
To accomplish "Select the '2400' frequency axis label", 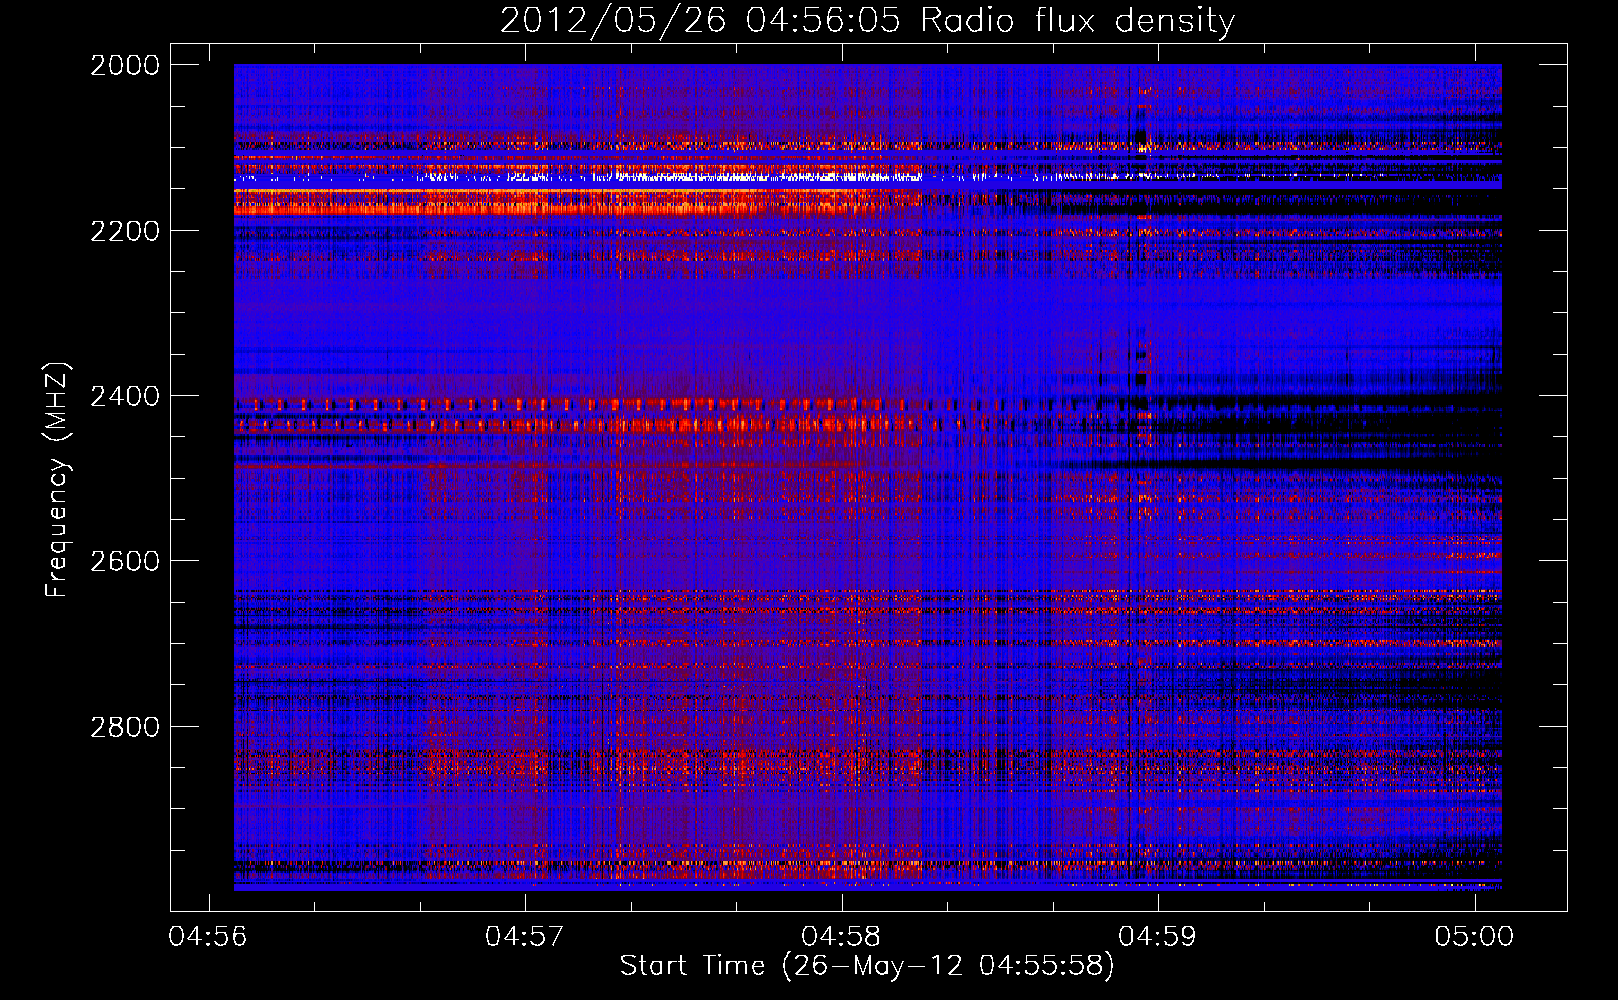I will (125, 396).
